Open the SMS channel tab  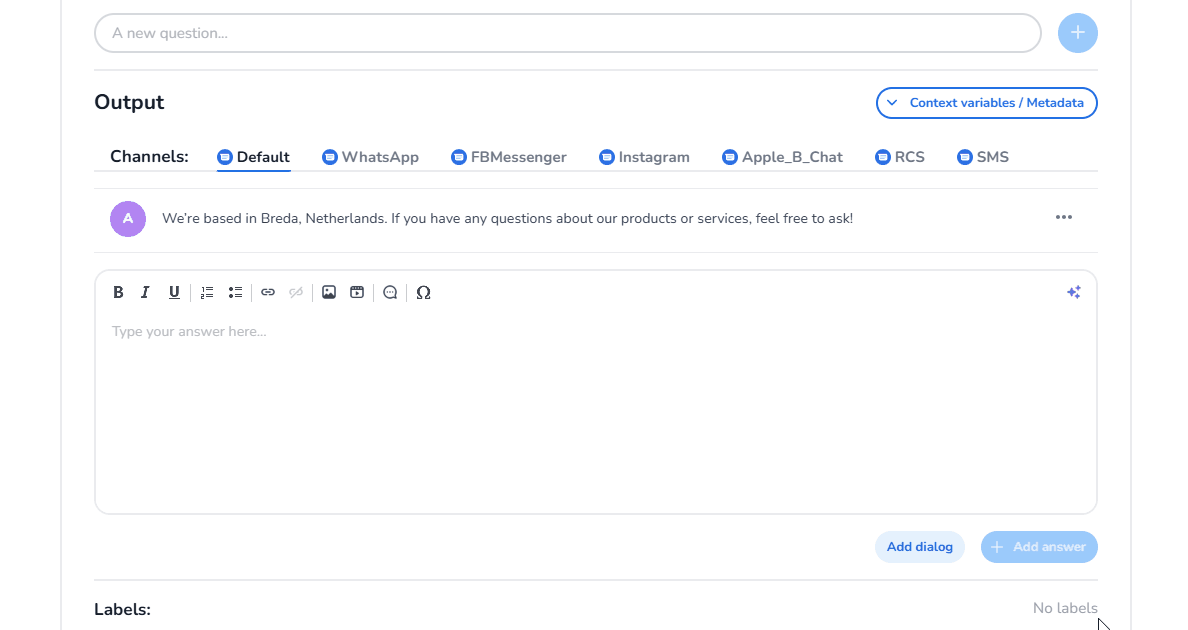983,157
